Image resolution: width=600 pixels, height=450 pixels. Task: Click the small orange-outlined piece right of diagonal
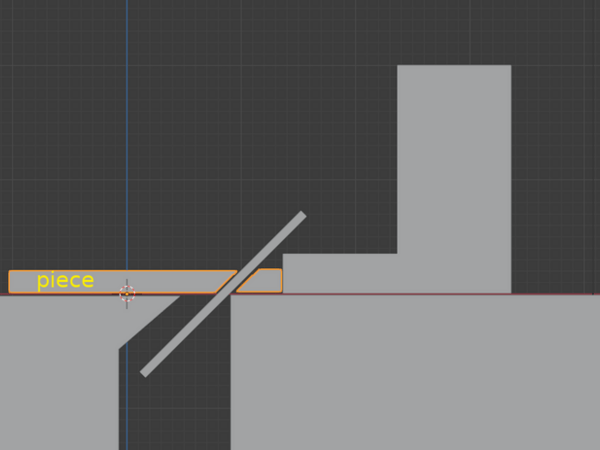(262, 281)
